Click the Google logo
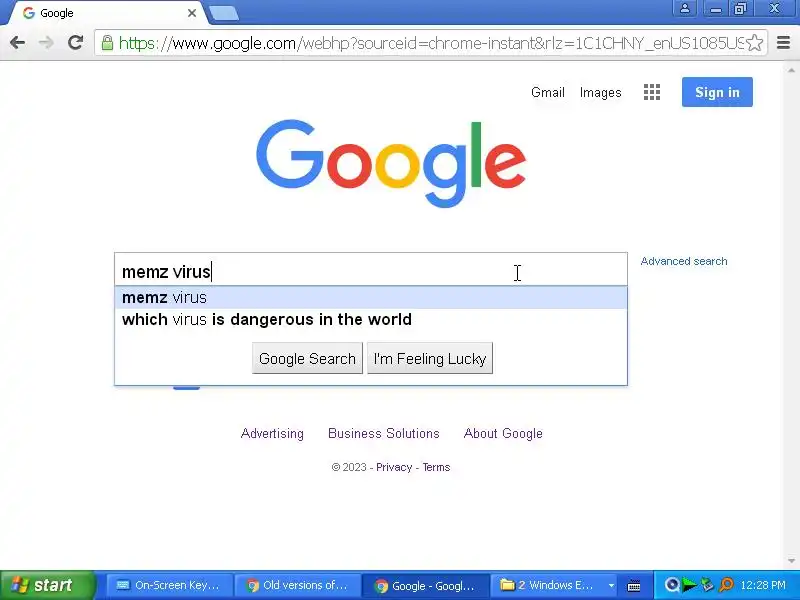Image resolution: width=800 pixels, height=600 pixels. click(391, 163)
